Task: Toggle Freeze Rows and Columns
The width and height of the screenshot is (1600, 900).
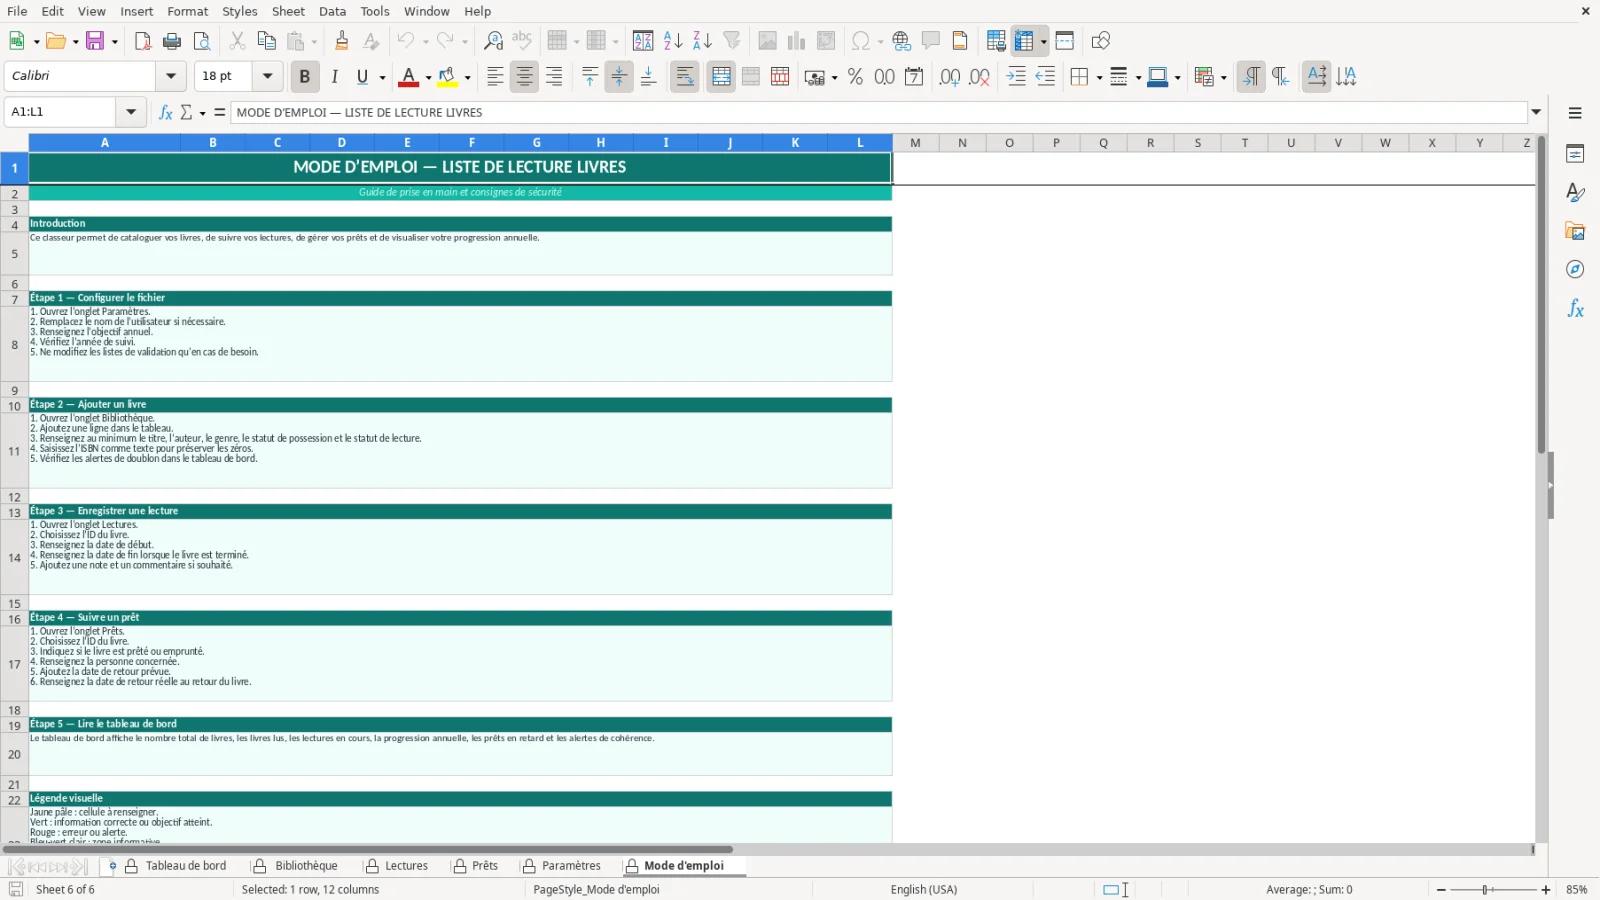Action: coord(1024,41)
